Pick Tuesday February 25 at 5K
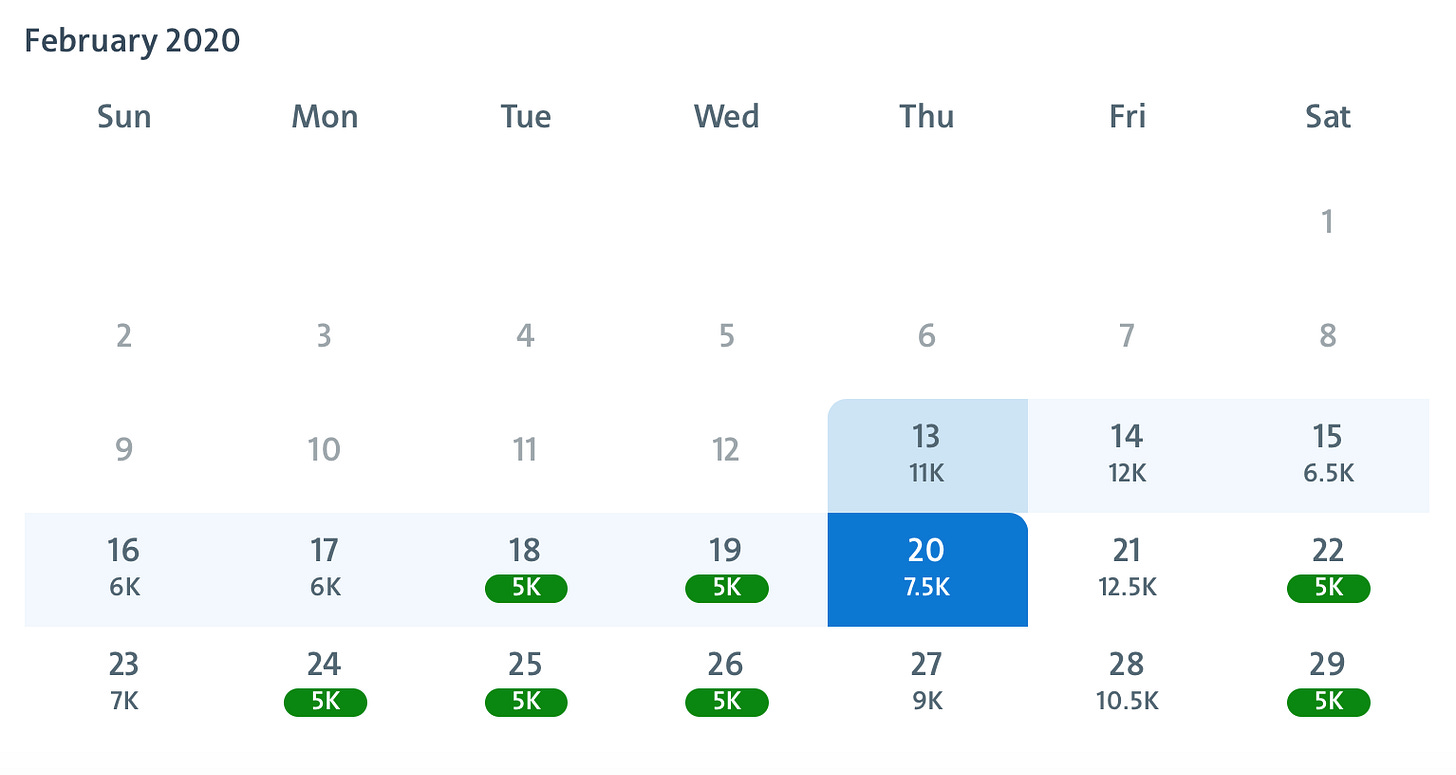1456x775 pixels. point(525,682)
